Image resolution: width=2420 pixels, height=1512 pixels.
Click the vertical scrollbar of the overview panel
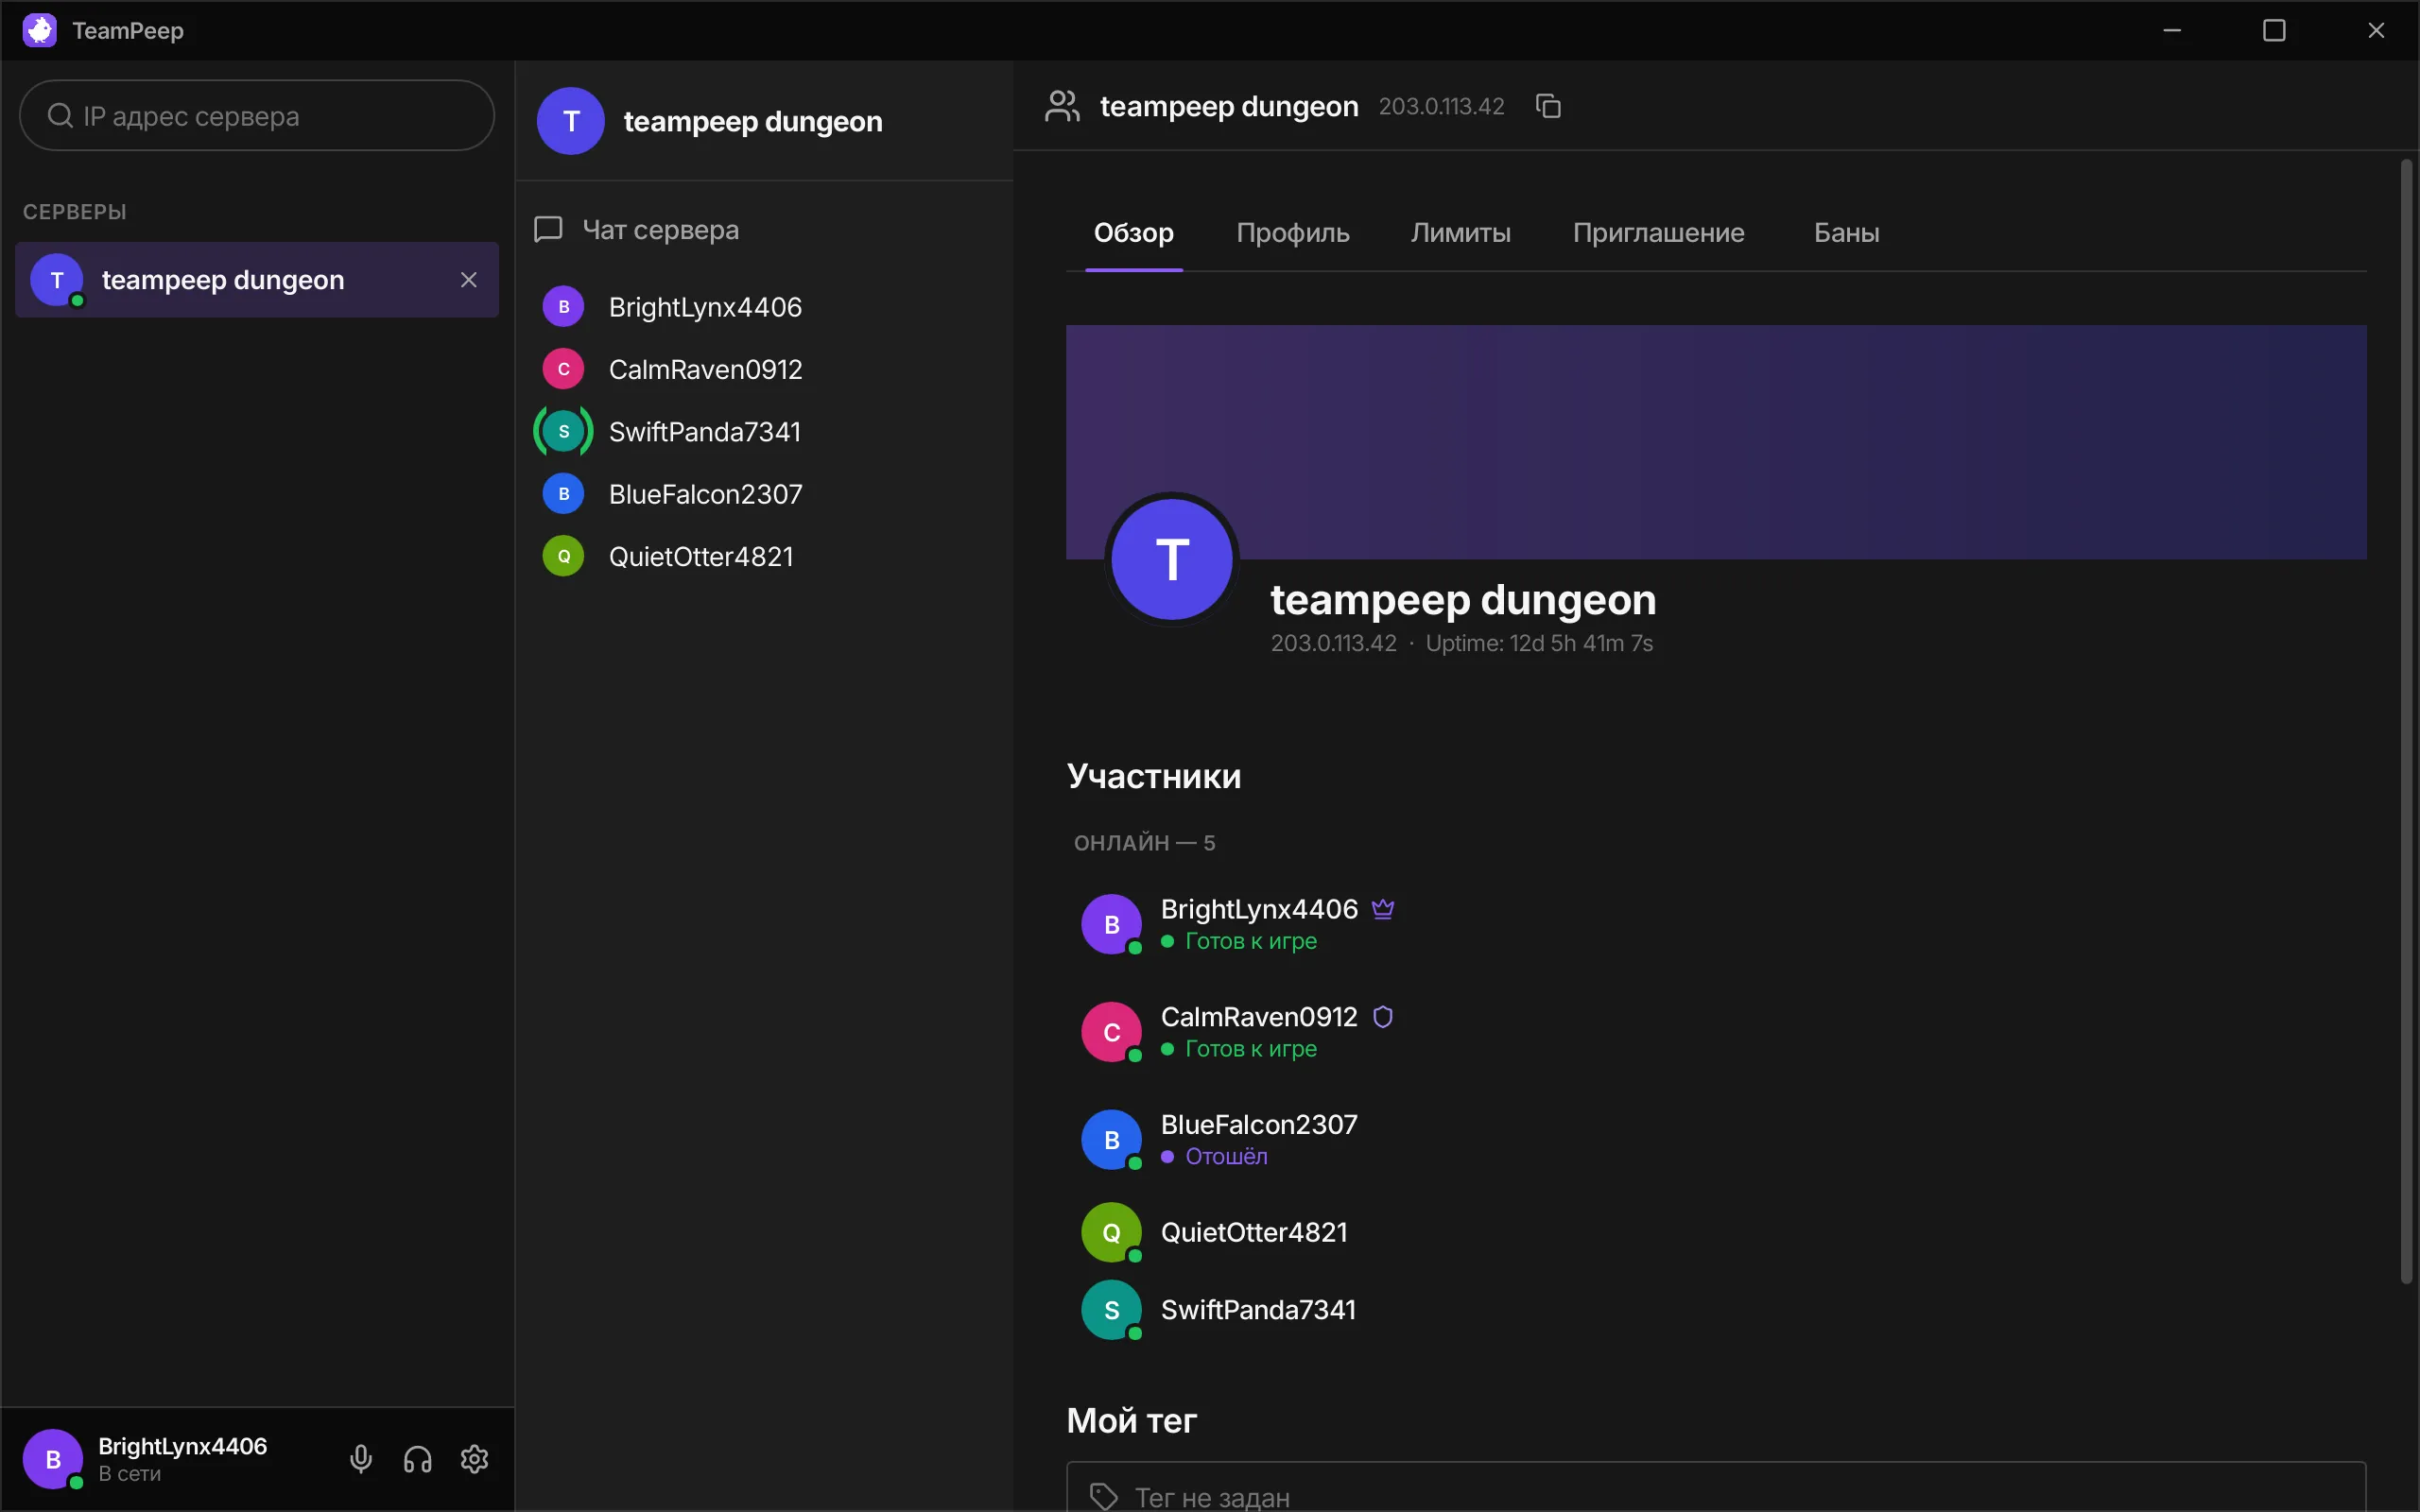2407,720
